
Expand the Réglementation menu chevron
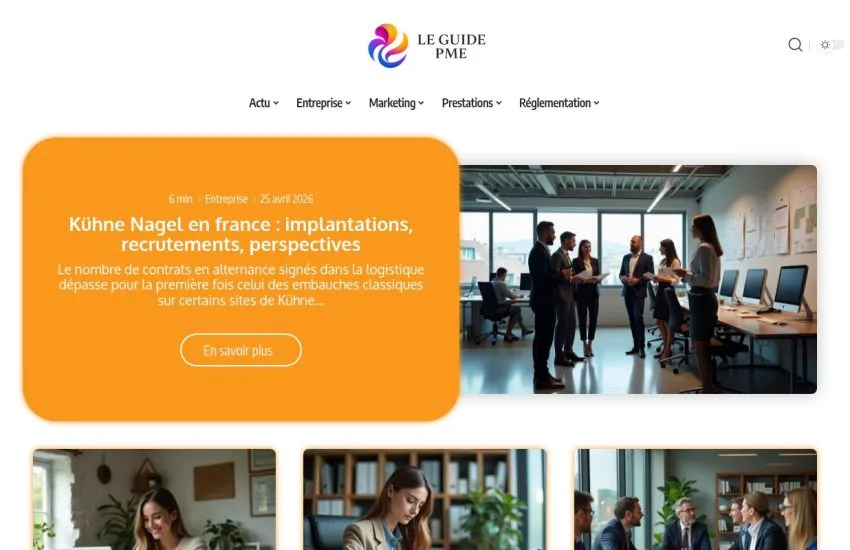pos(596,103)
